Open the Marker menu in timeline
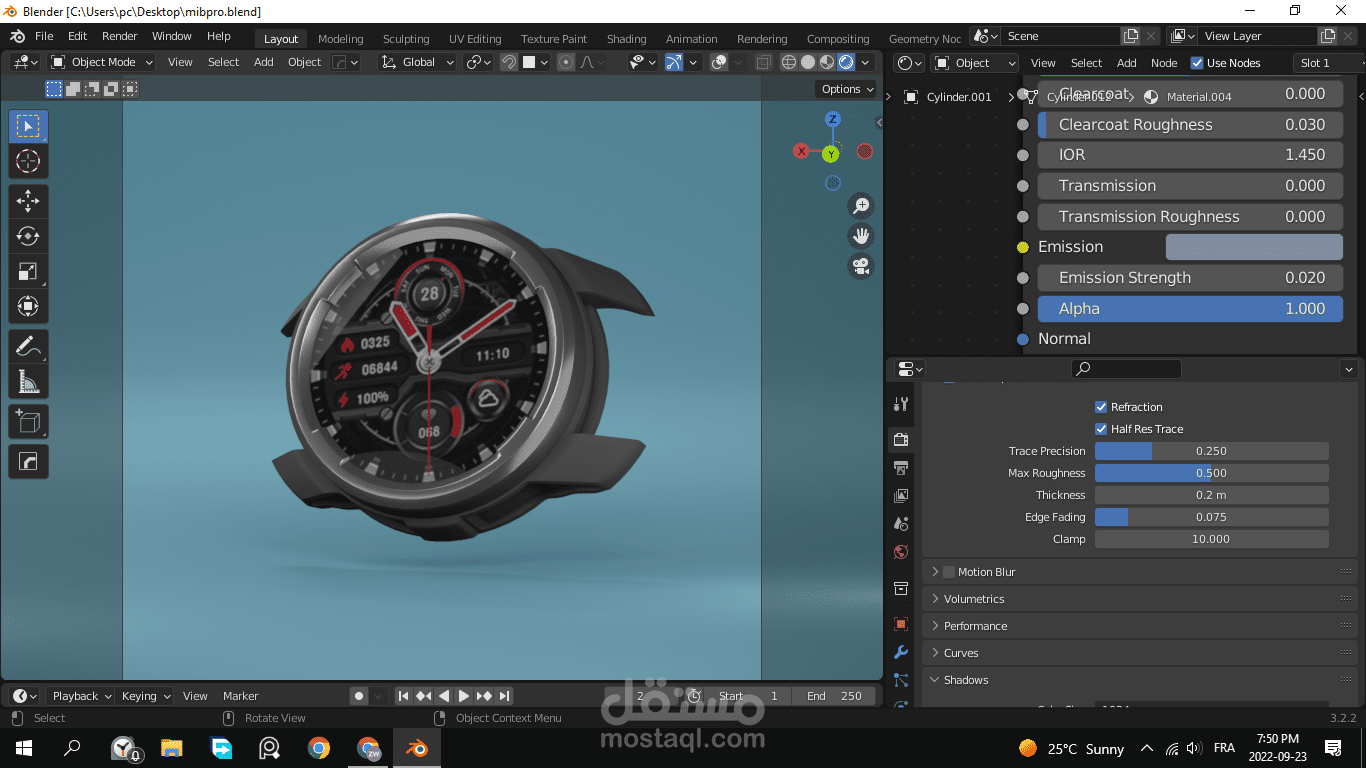Screen dimensions: 1366x768 pyautogui.click(x=240, y=696)
